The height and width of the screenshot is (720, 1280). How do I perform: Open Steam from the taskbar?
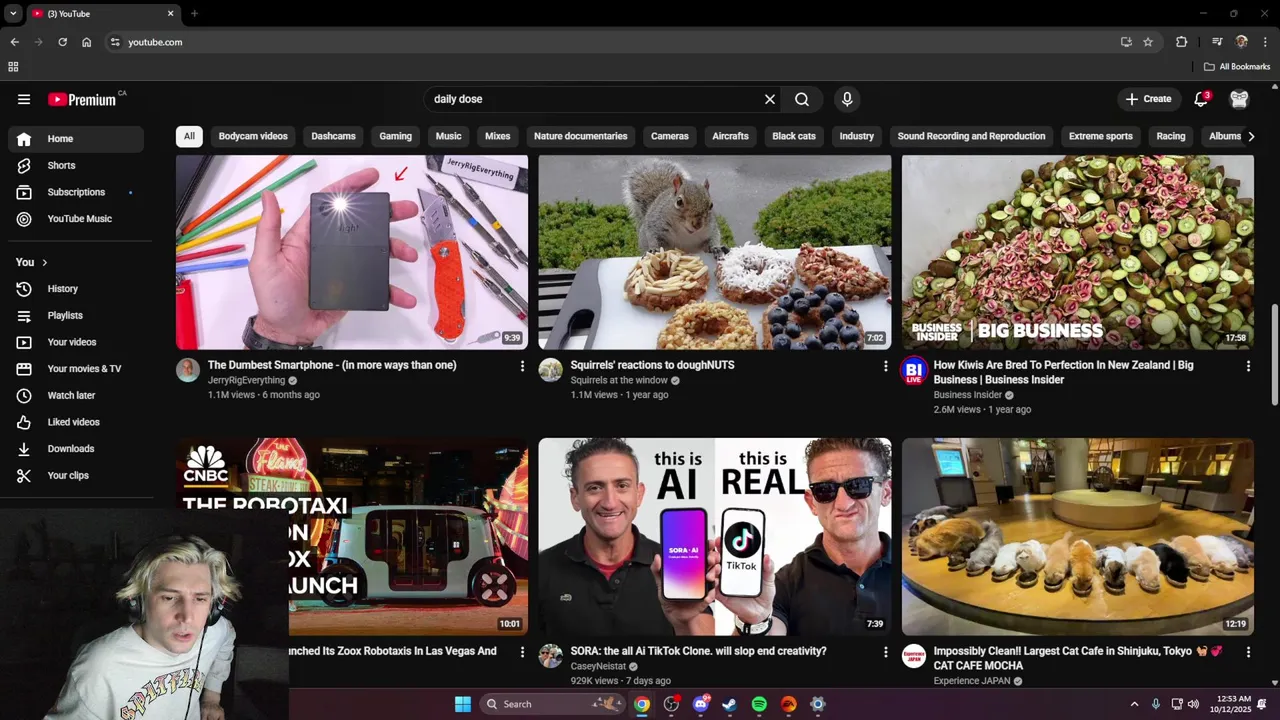(730, 704)
